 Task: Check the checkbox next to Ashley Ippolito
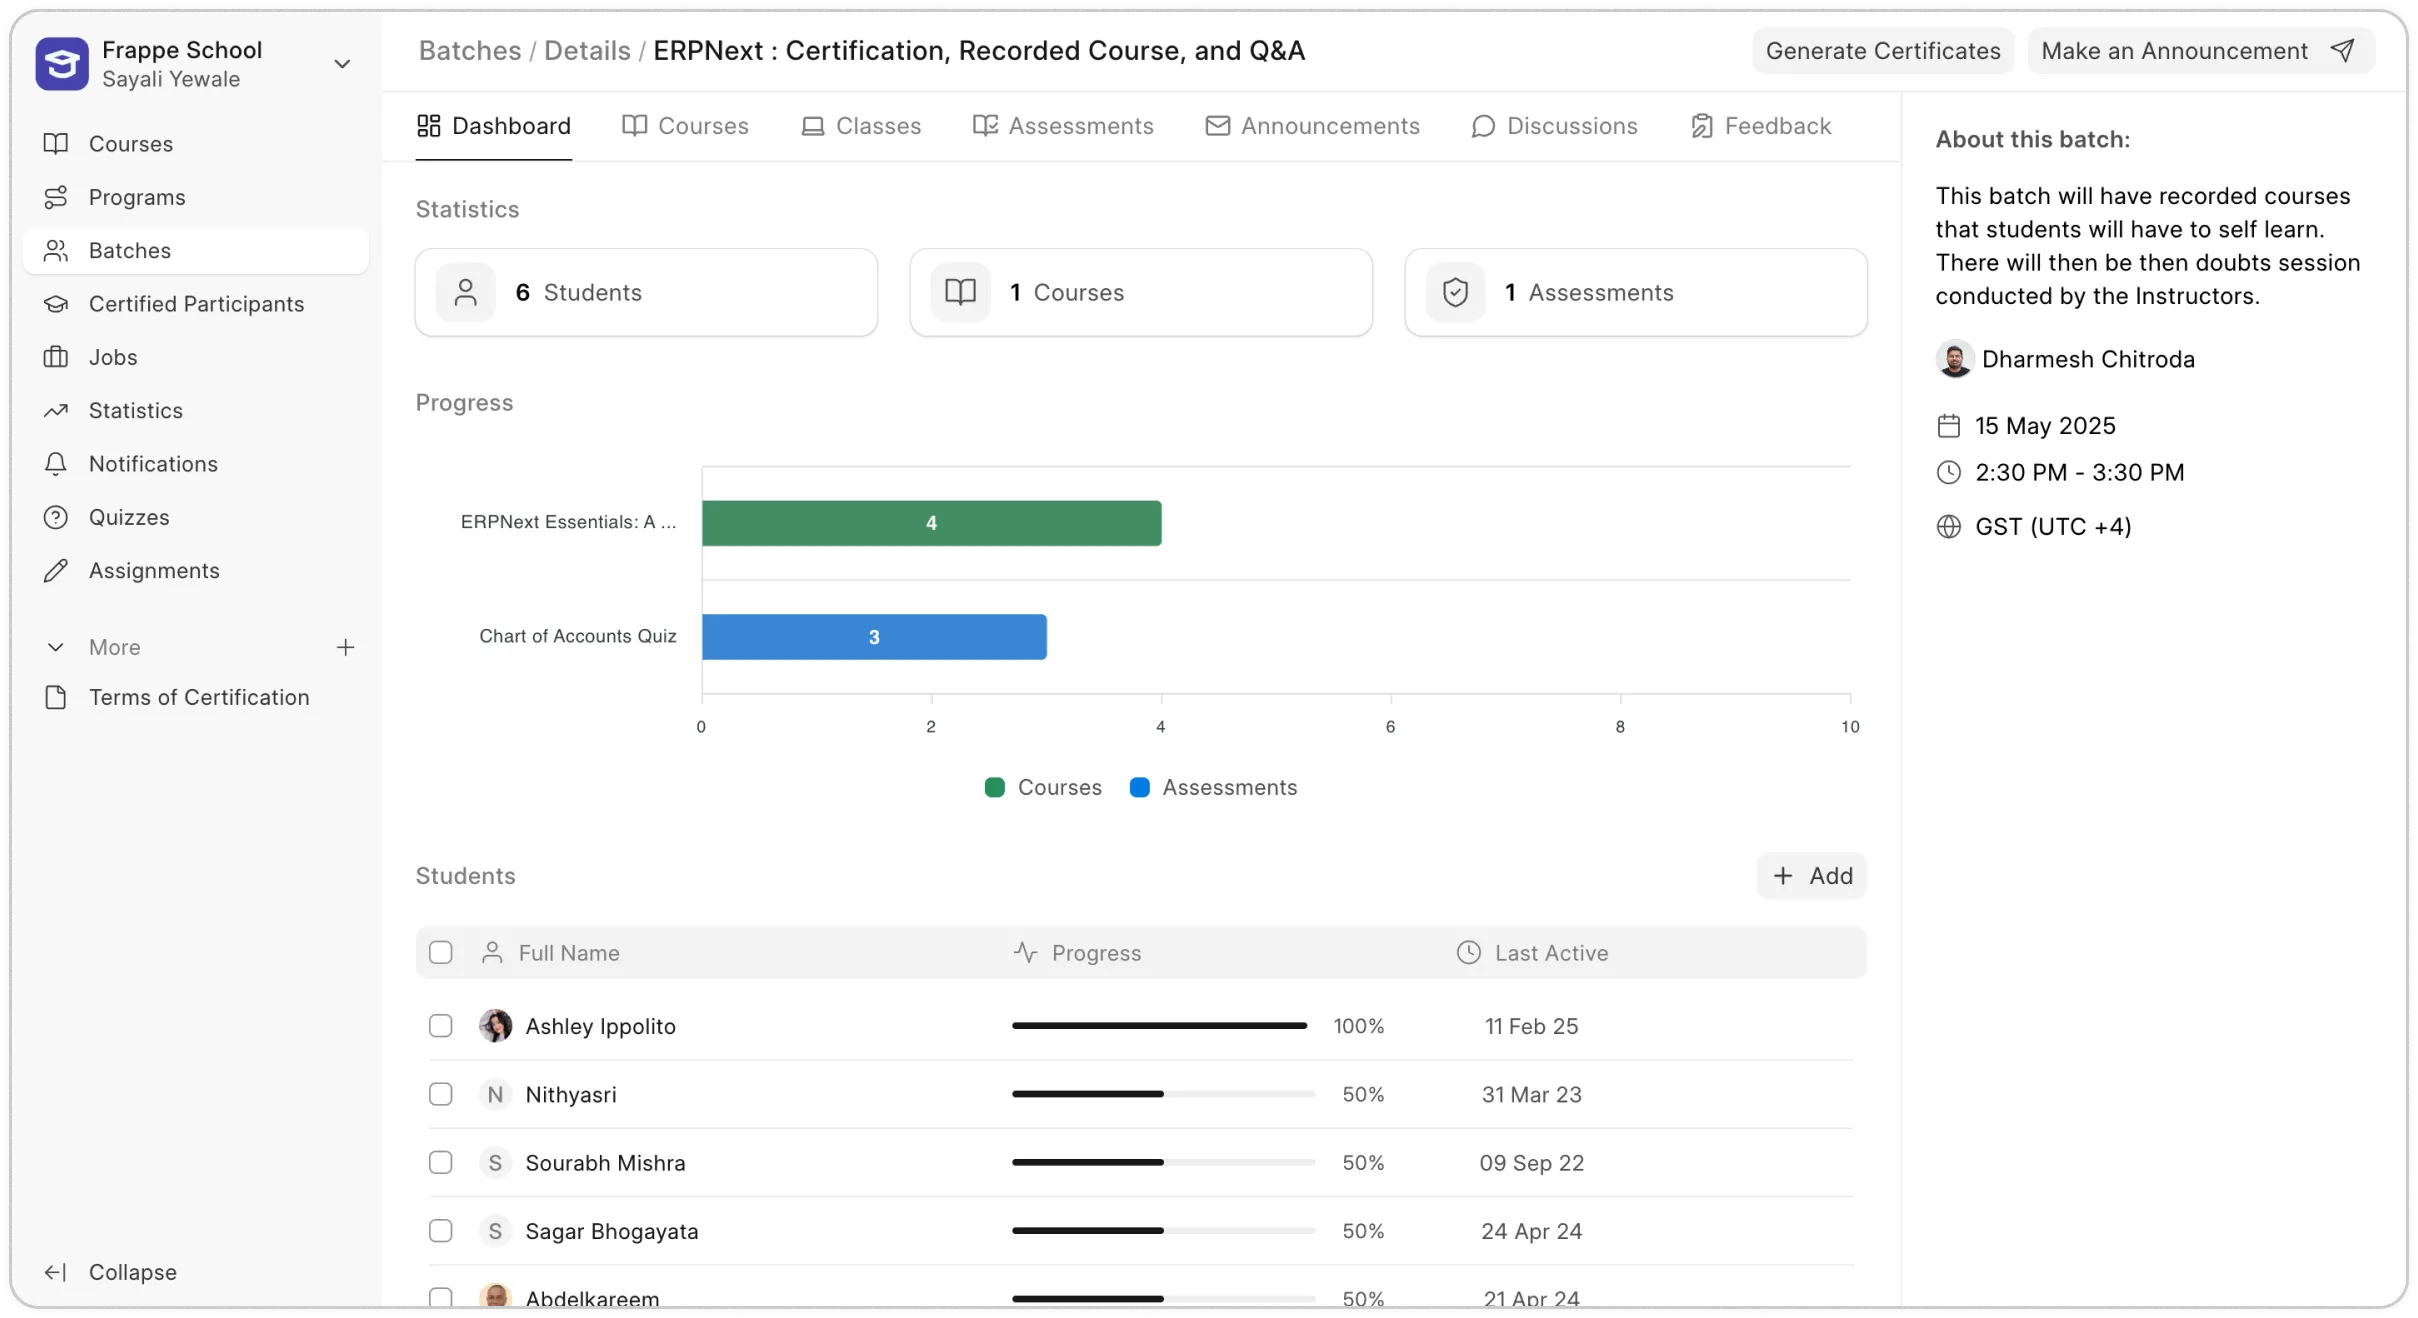click(441, 1026)
